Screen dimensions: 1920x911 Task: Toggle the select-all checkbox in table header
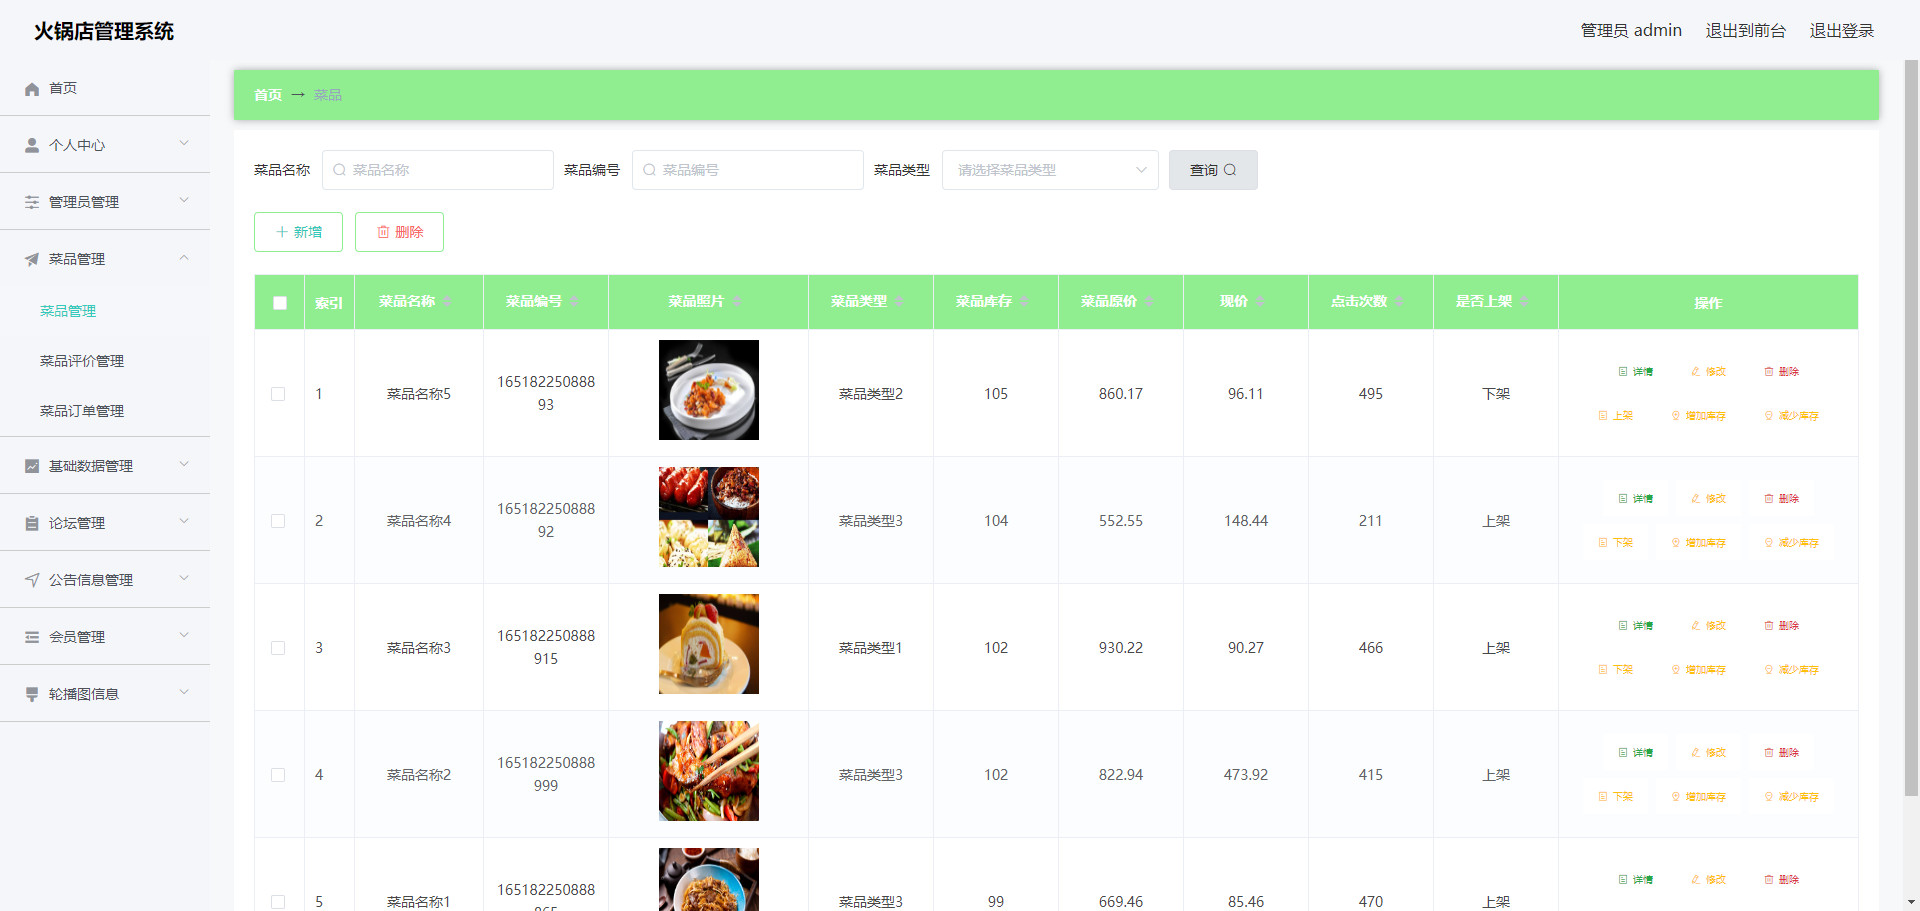pyautogui.click(x=280, y=303)
